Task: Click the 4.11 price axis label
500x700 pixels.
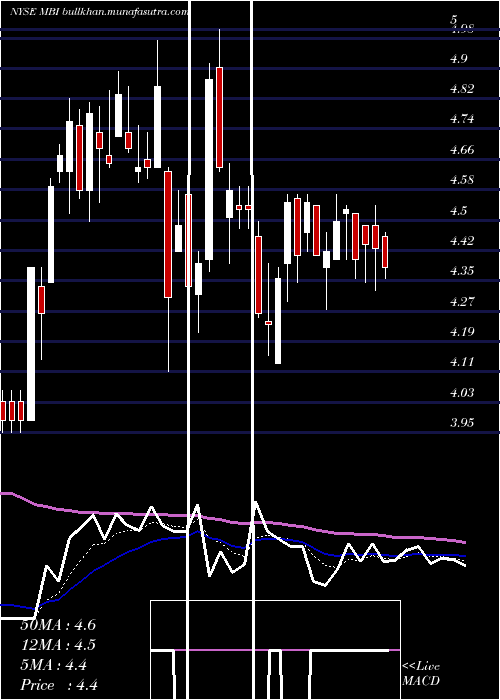Action: tap(462, 362)
